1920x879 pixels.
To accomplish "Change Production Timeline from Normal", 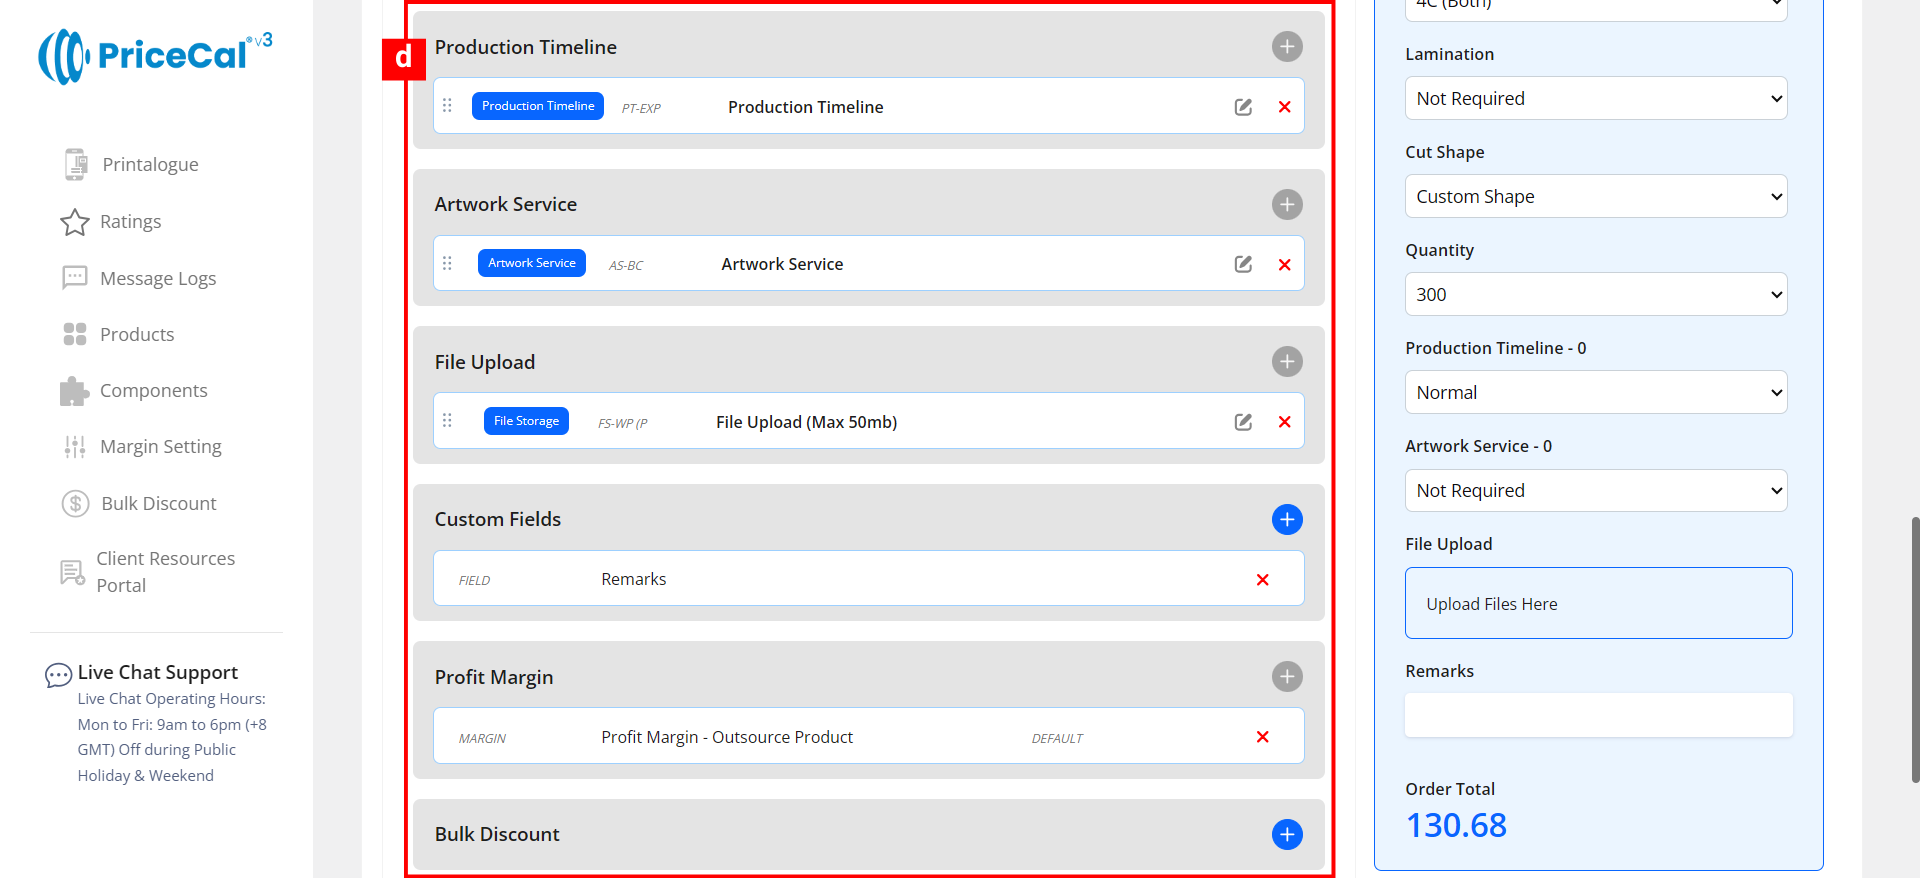I will [x=1595, y=393].
